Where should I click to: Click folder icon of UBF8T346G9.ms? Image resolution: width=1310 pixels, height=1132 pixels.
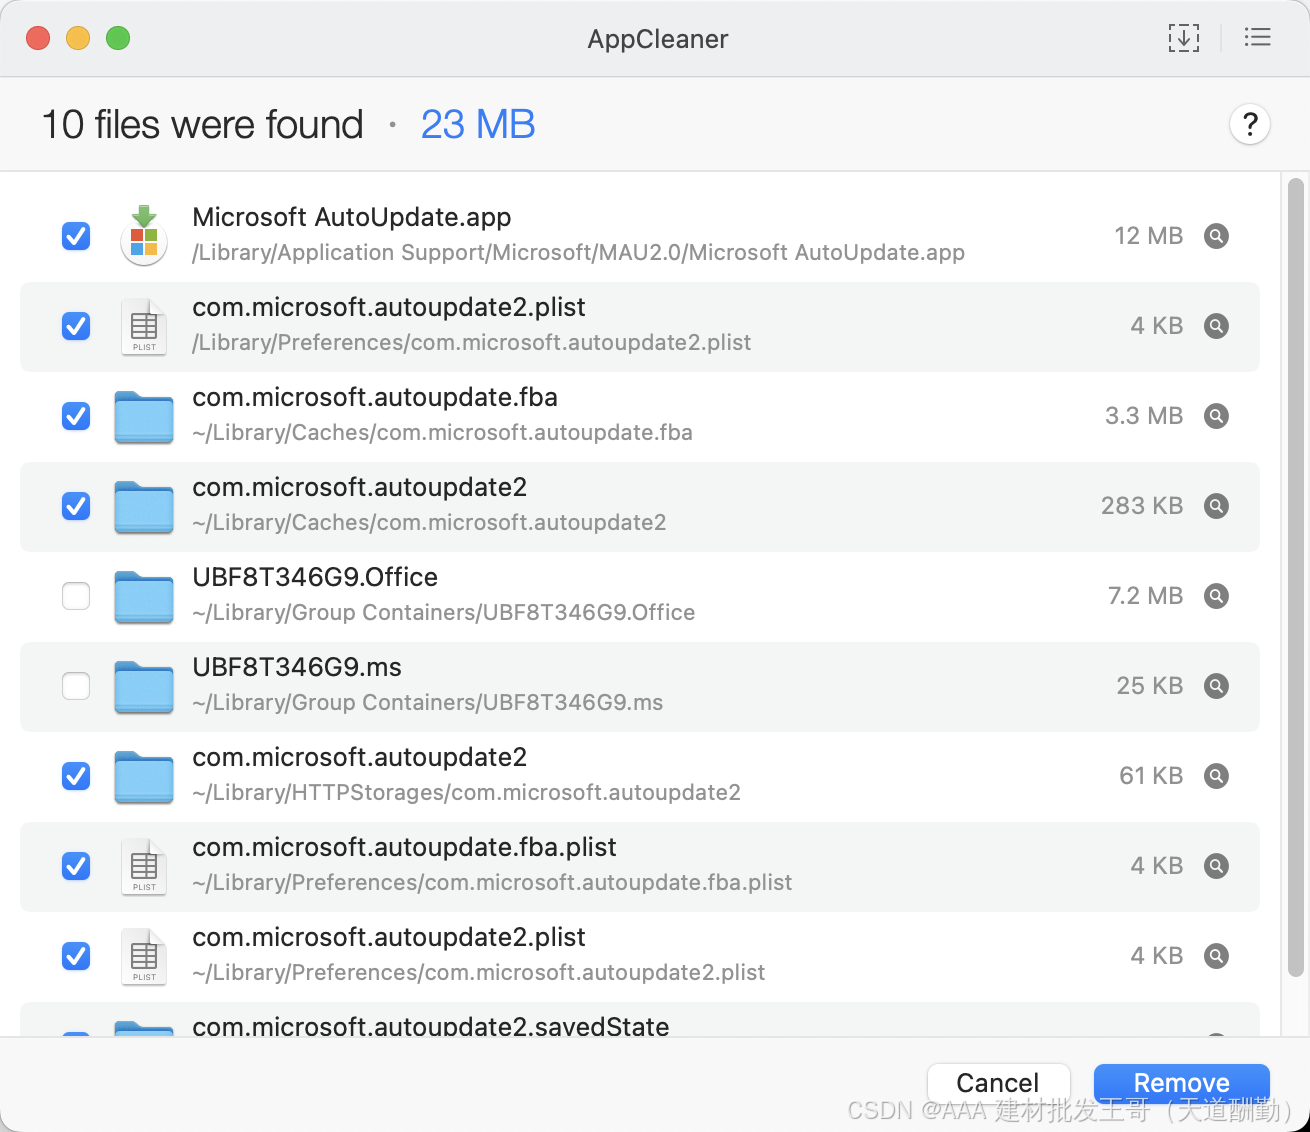pos(144,687)
